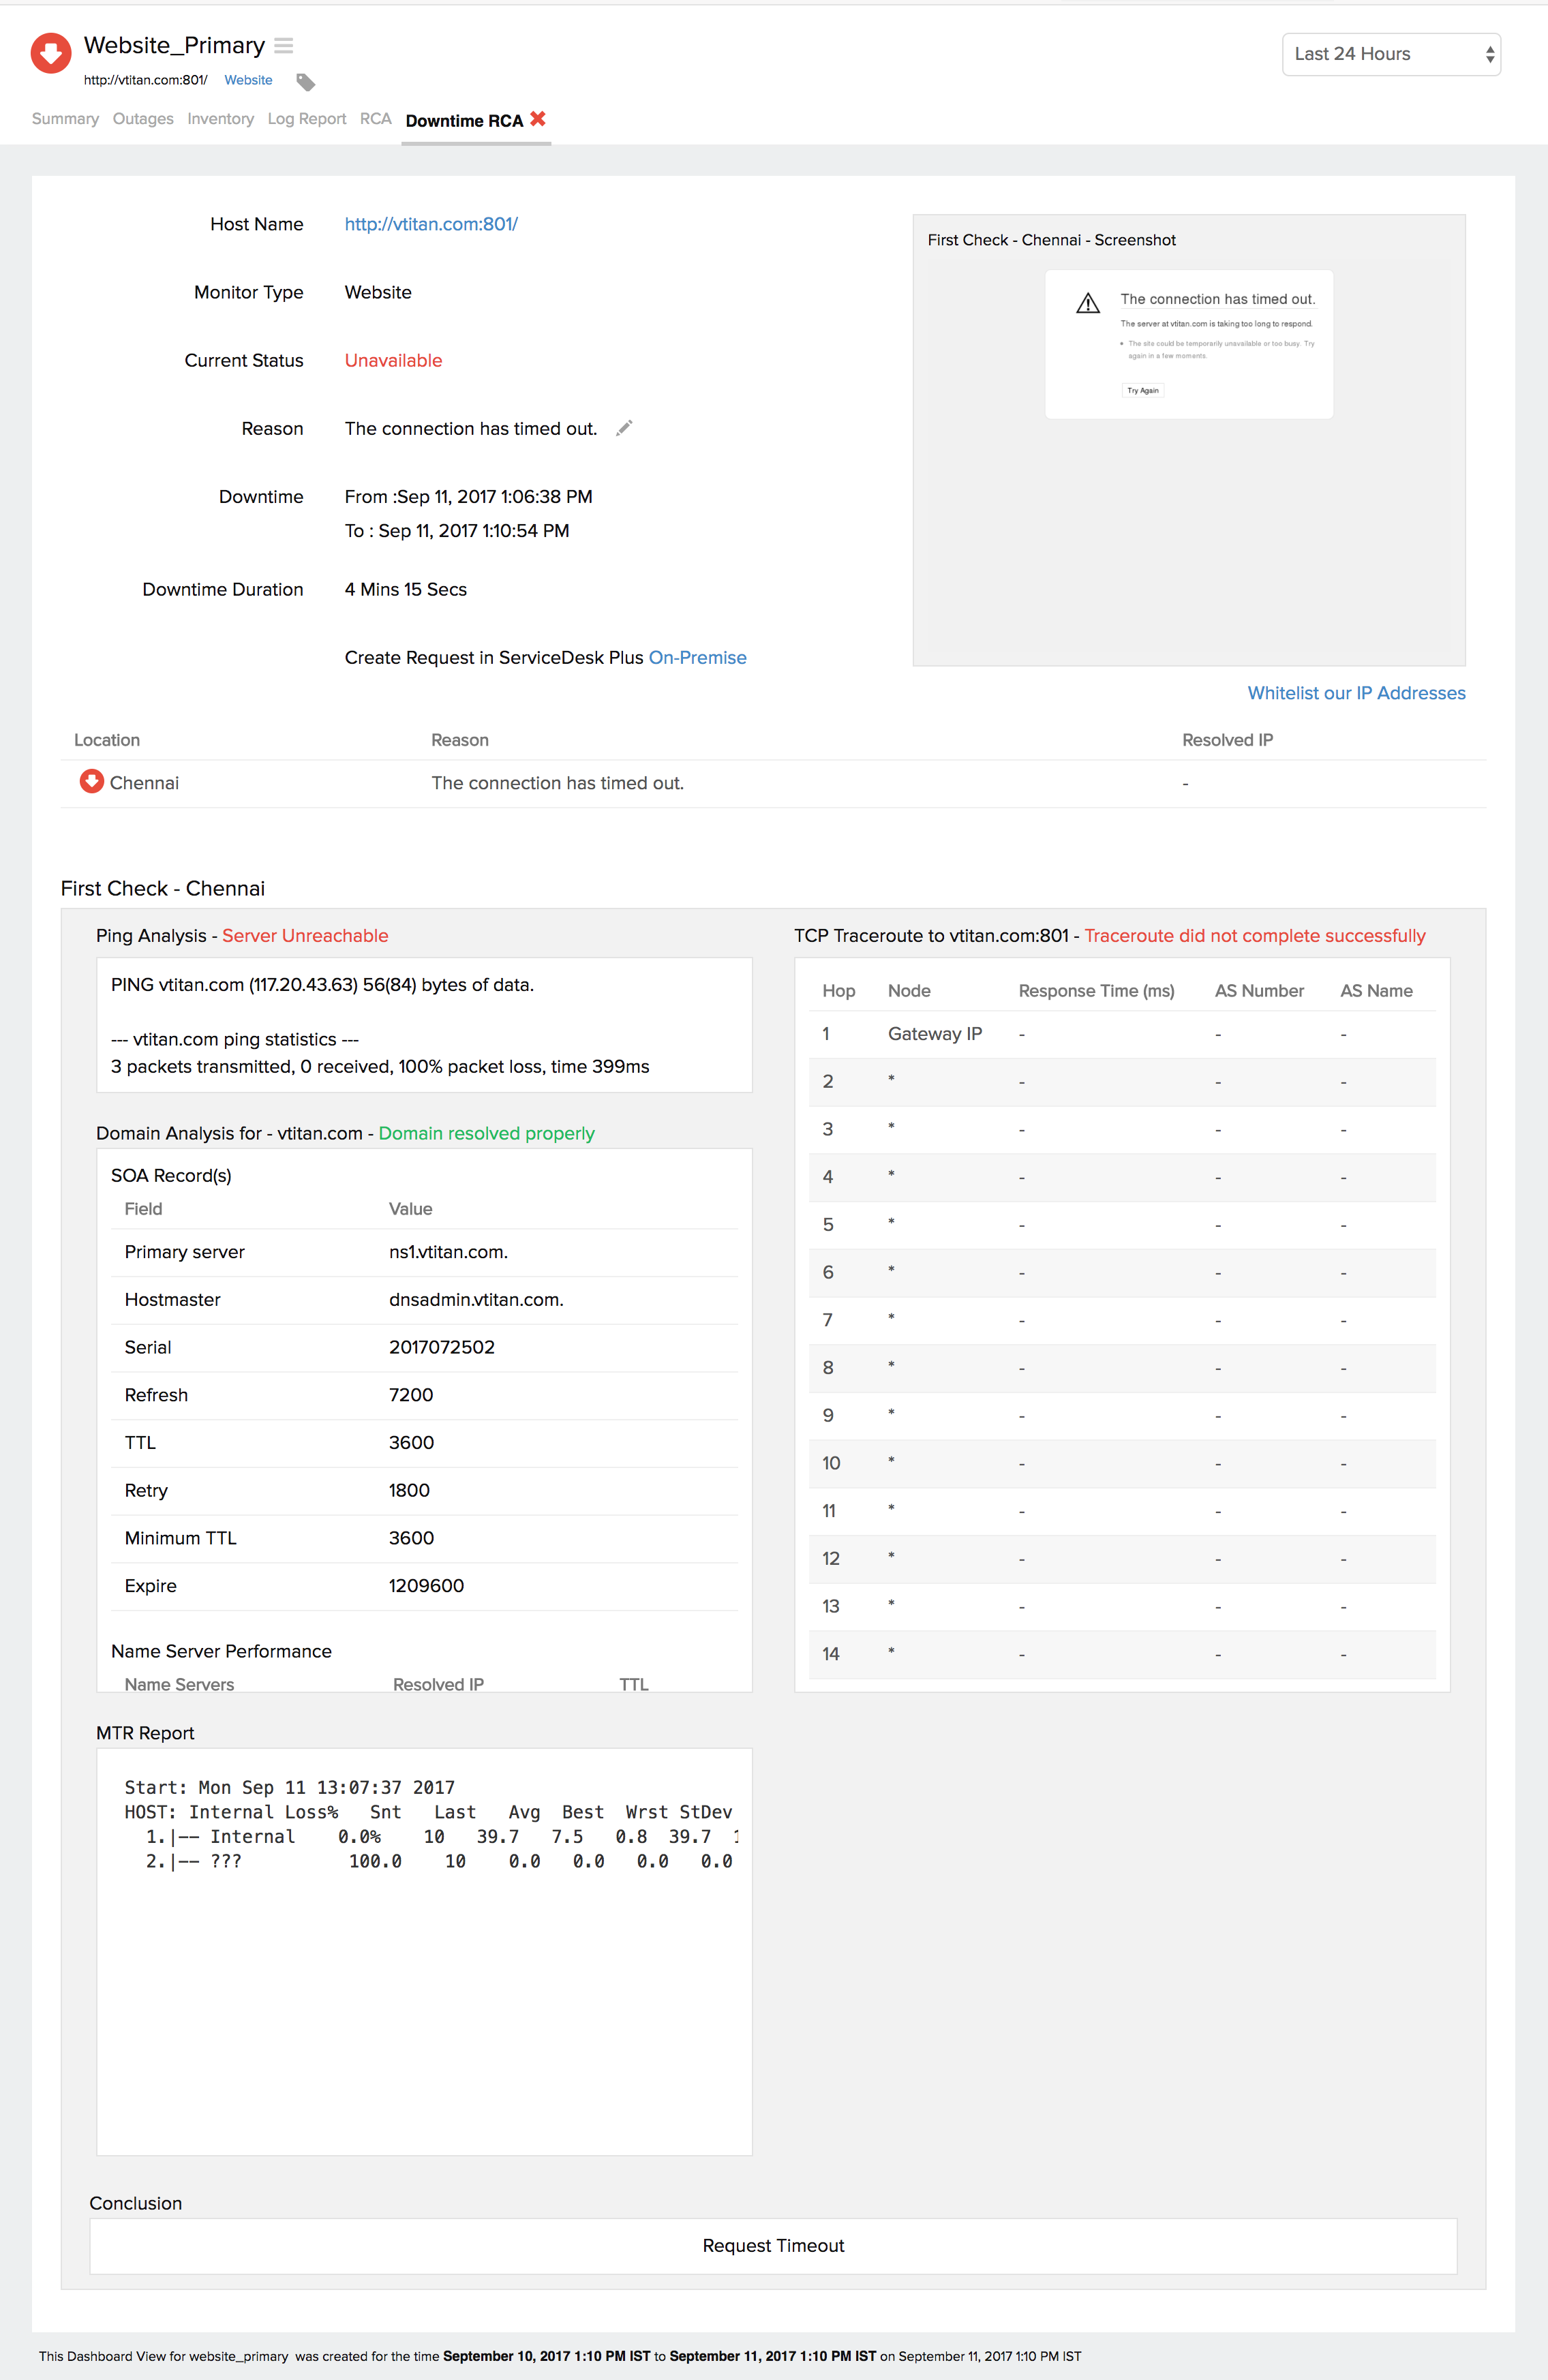Click the tag icon under monitor name
1548x2380 pixels.
(x=306, y=82)
